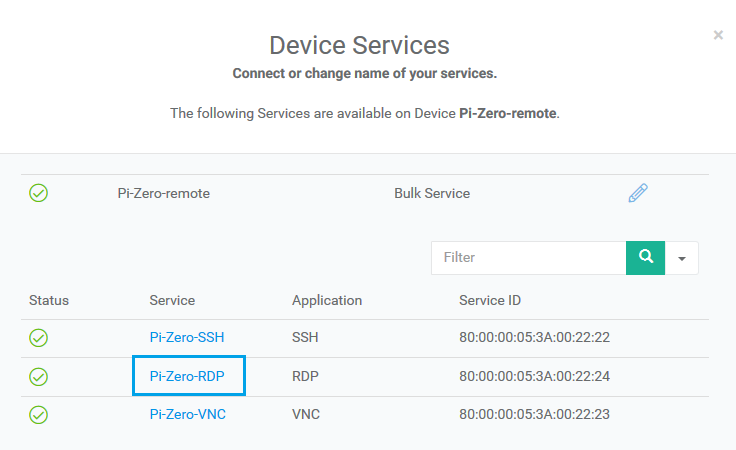
Task: Open the Pi-Zero-SSH service link
Action: click(x=187, y=337)
